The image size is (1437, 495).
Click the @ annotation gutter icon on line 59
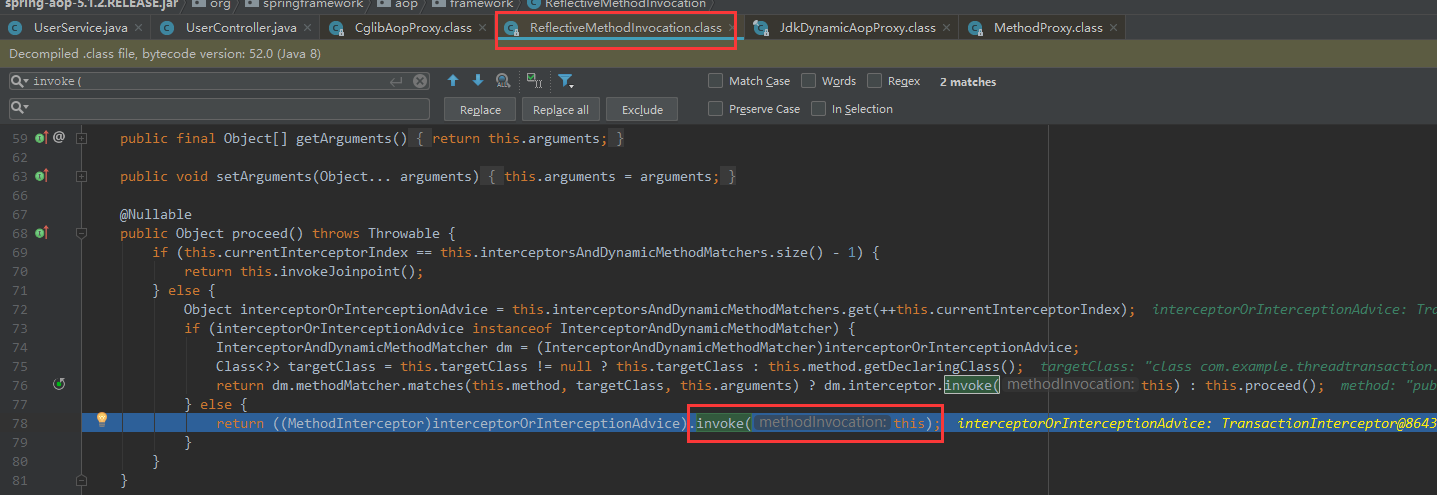point(59,137)
